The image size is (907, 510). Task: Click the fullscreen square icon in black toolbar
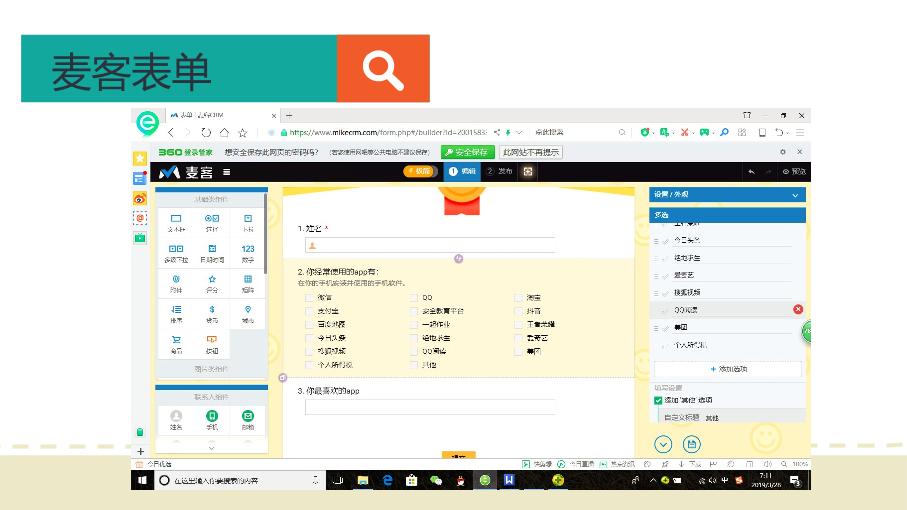(x=528, y=172)
